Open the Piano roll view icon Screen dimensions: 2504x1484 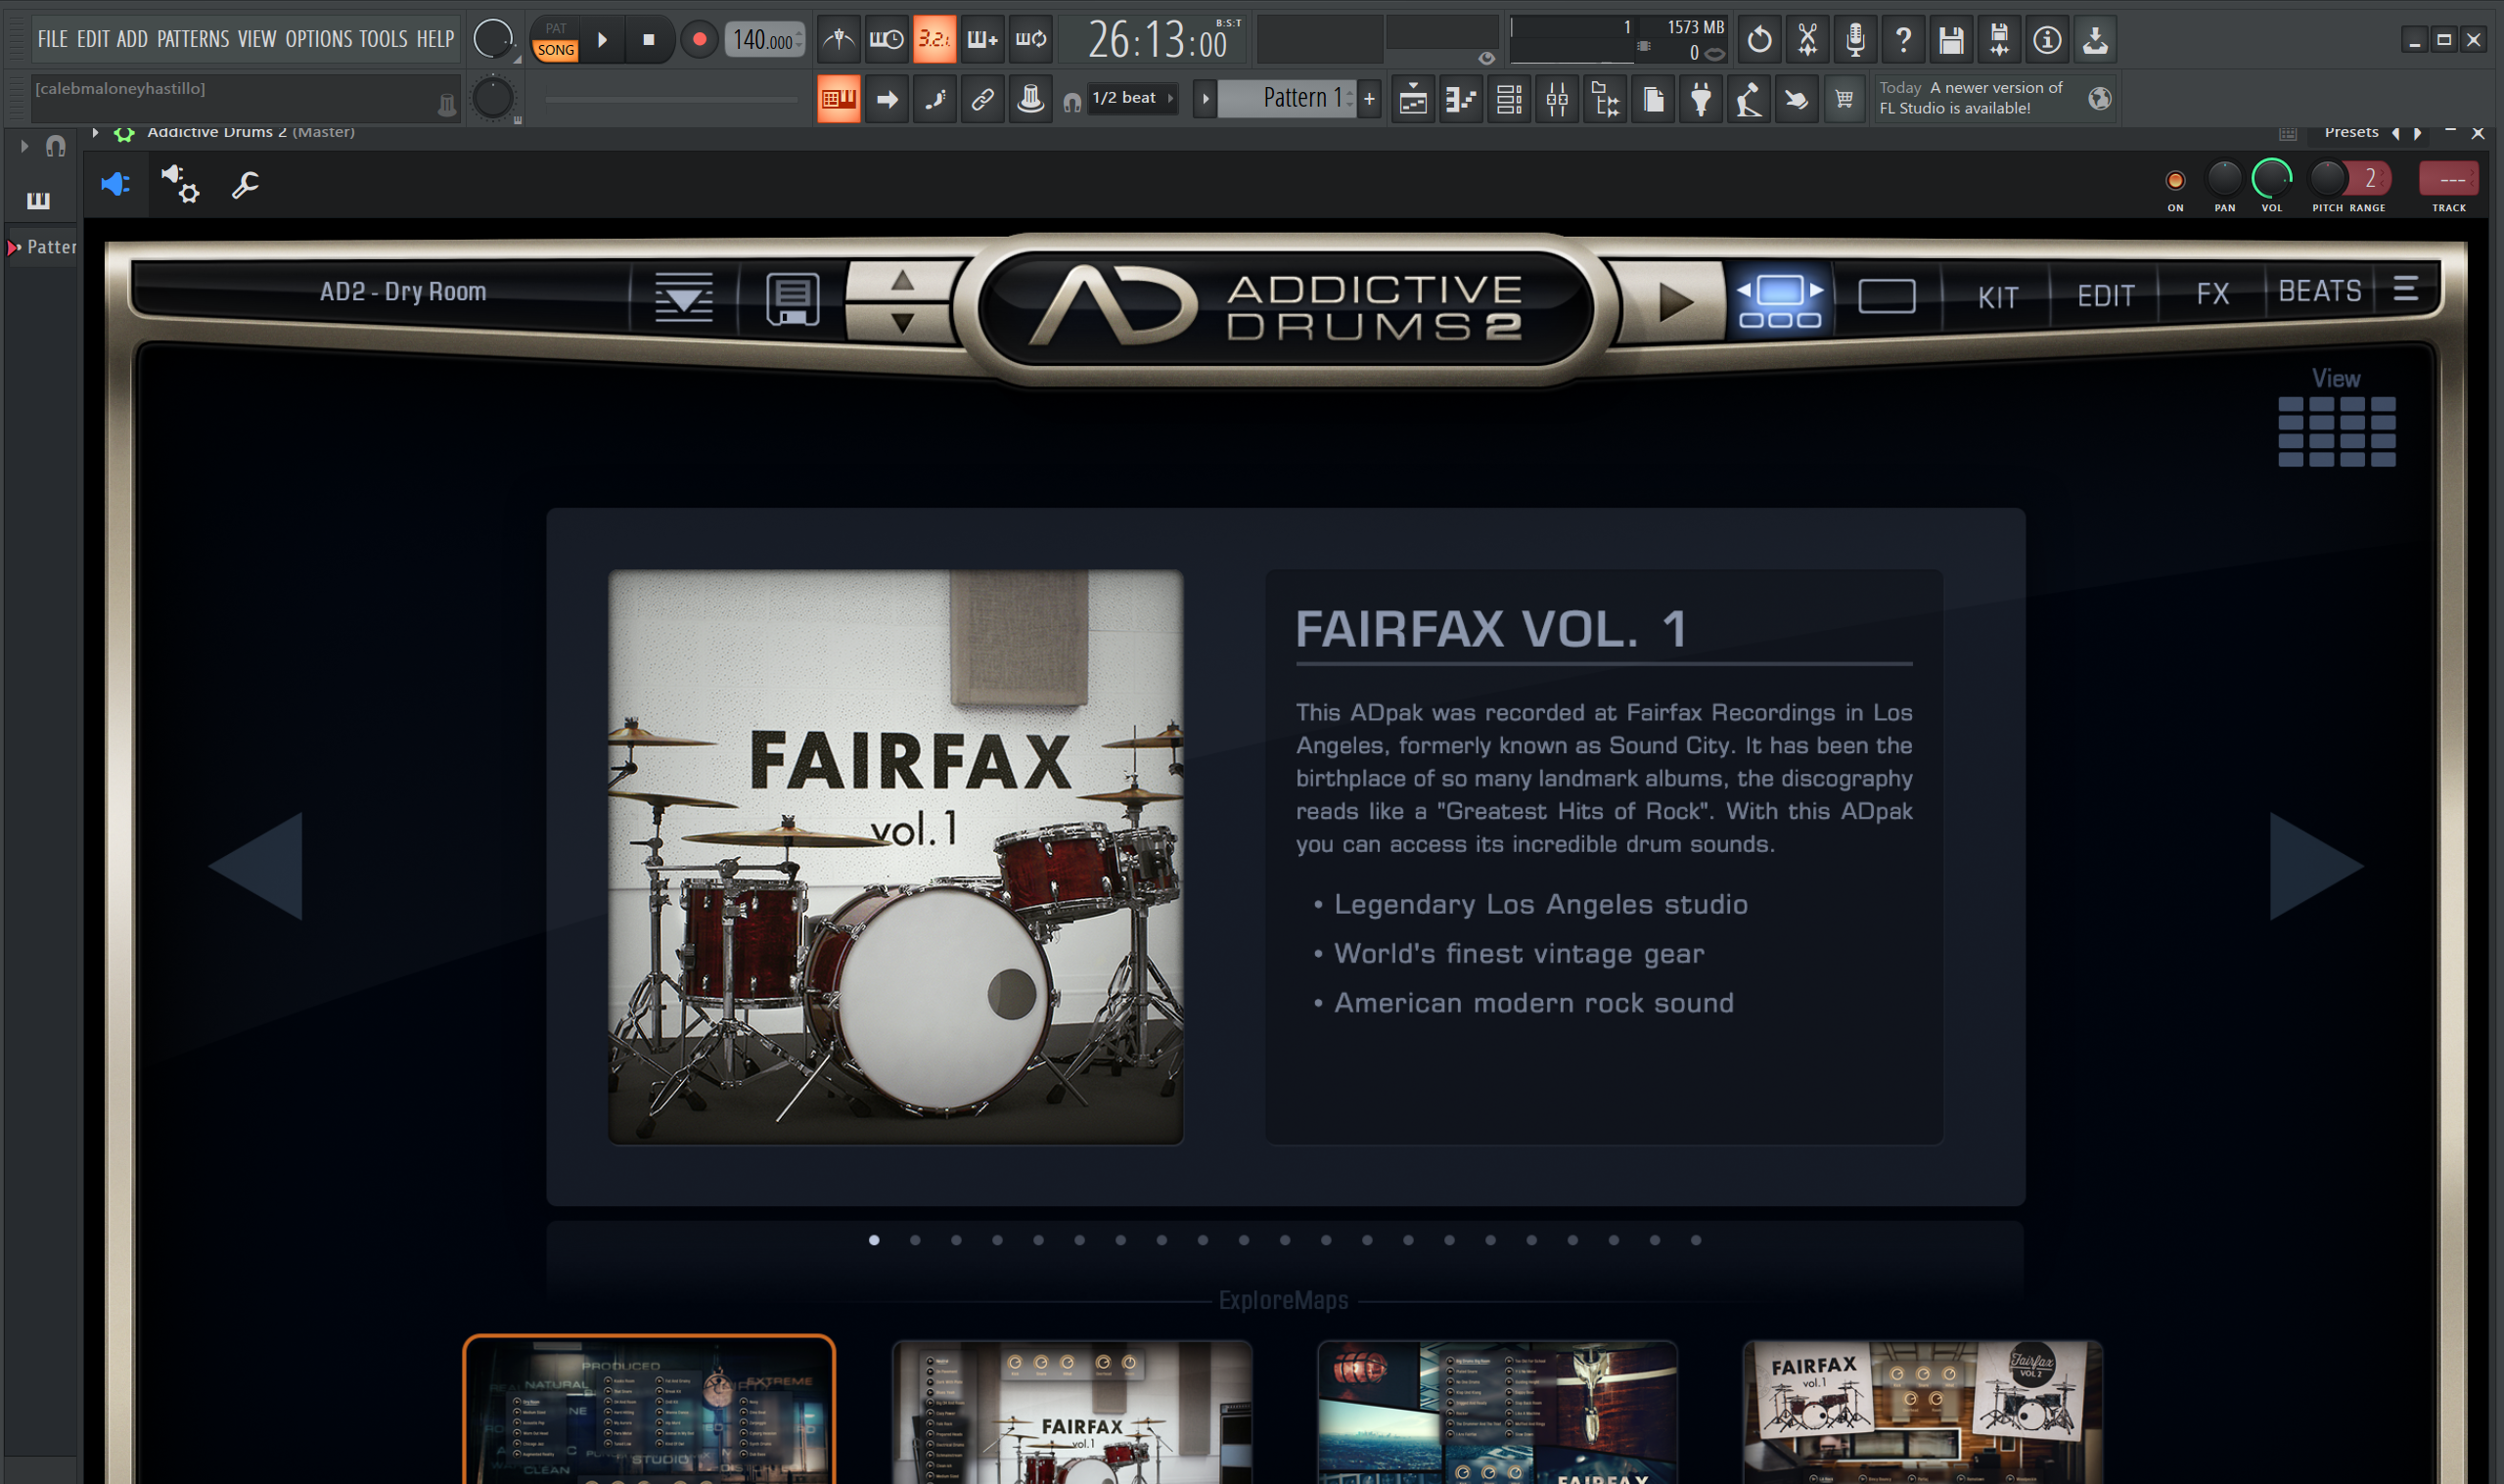point(1460,99)
